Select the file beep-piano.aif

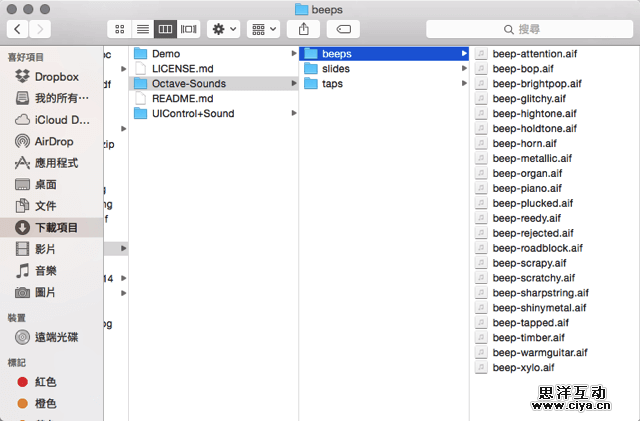click(526, 188)
